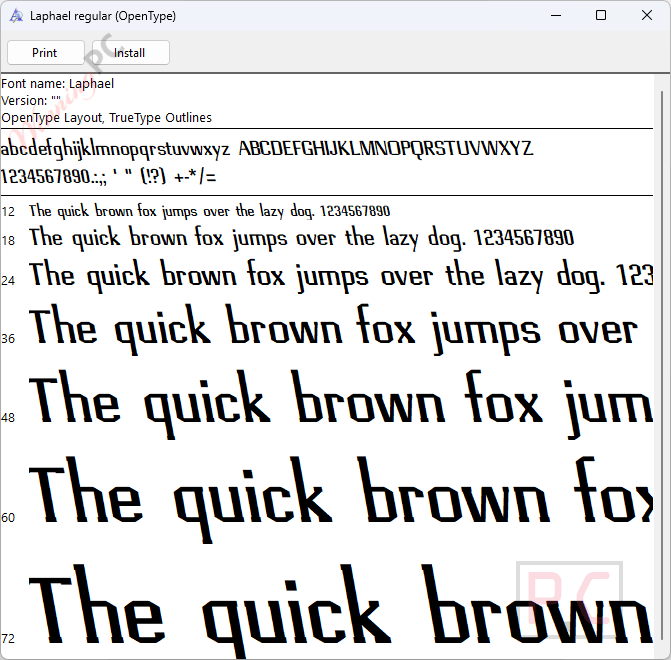This screenshot has height=660, width=671.
Task: Click the size label 12
Action: click(x=8, y=212)
